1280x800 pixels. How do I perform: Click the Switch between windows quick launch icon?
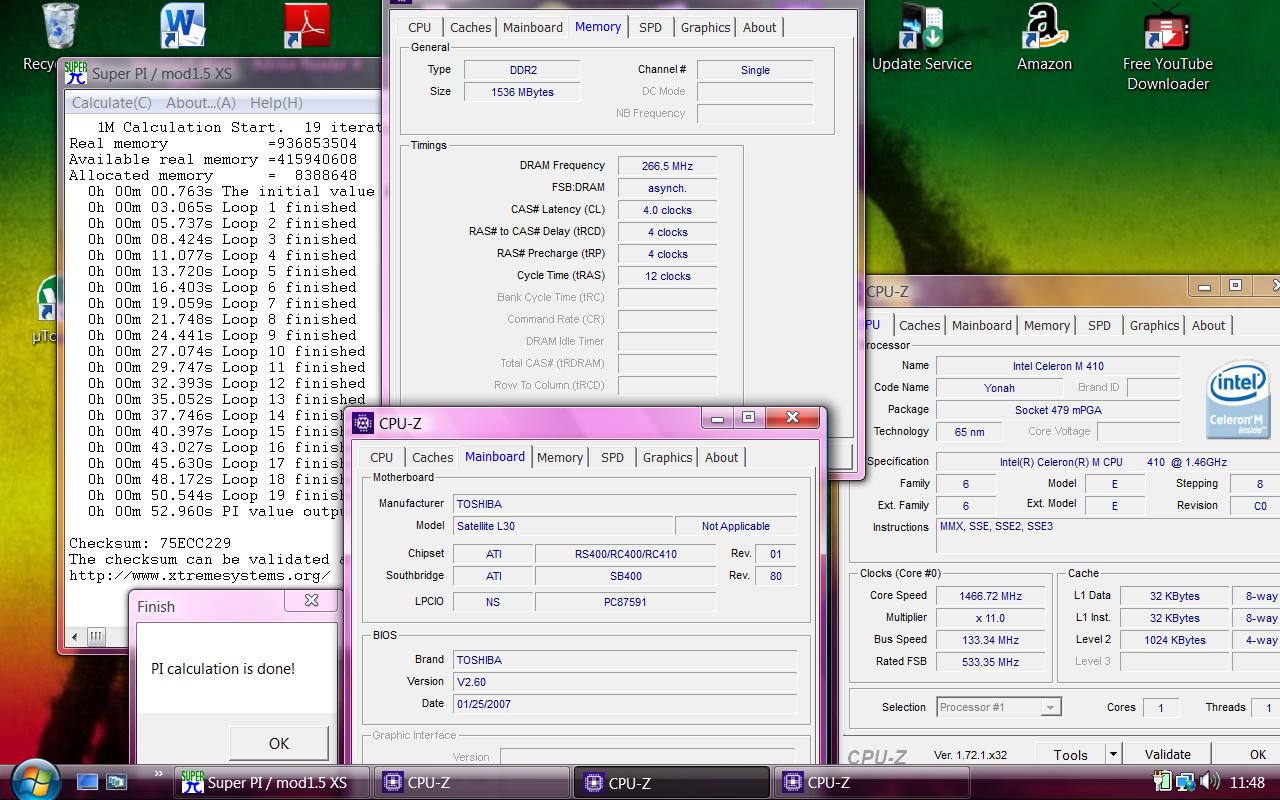[x=117, y=782]
